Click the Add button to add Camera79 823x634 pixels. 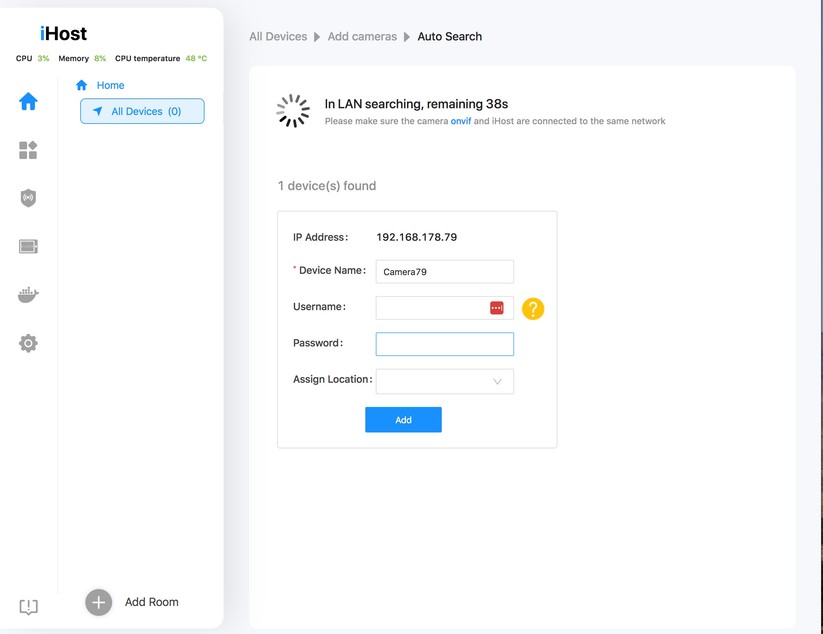pyautogui.click(x=403, y=419)
